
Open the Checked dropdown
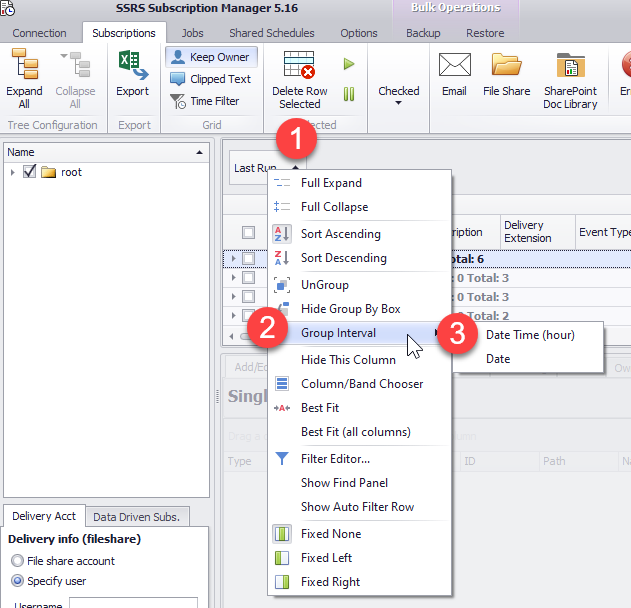point(398,96)
